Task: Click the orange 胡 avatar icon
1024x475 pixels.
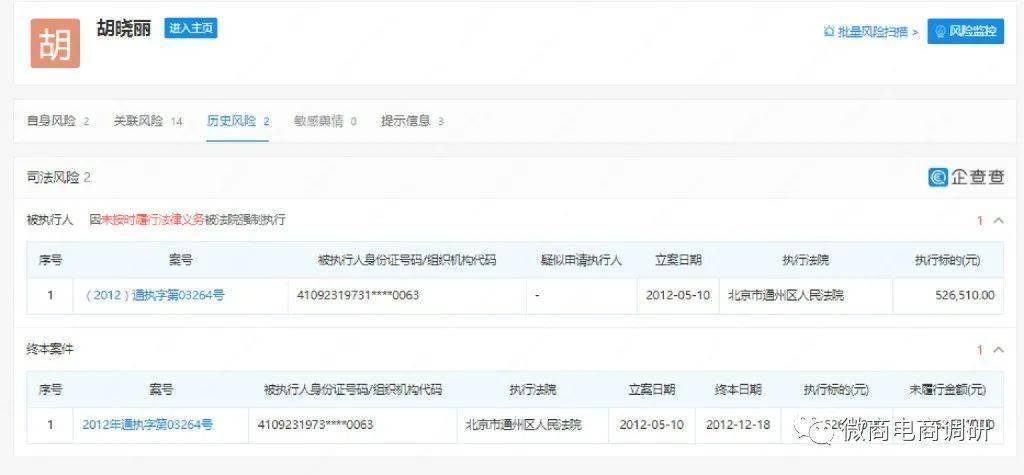Action: tap(54, 42)
